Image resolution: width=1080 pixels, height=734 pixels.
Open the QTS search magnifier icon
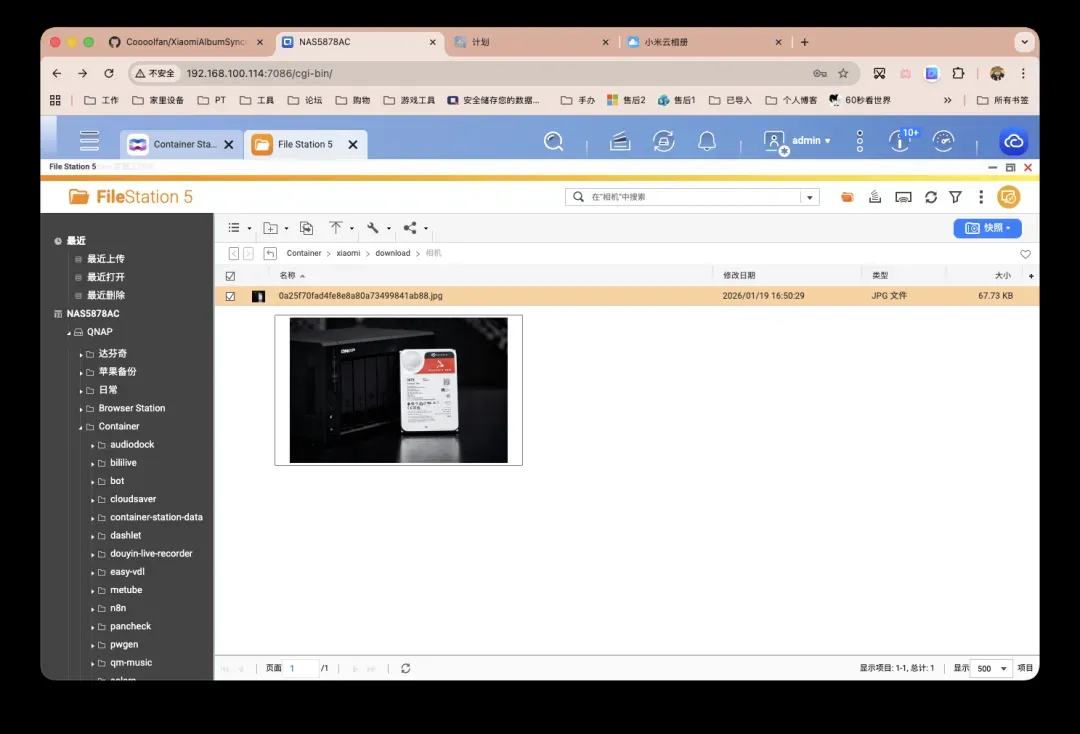click(x=553, y=141)
